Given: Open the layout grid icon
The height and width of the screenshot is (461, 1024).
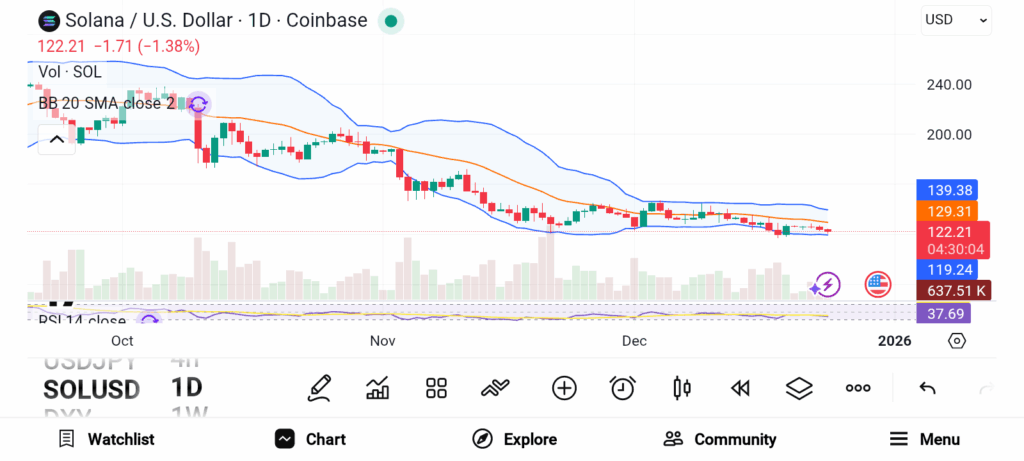Looking at the screenshot, I should coord(436,388).
